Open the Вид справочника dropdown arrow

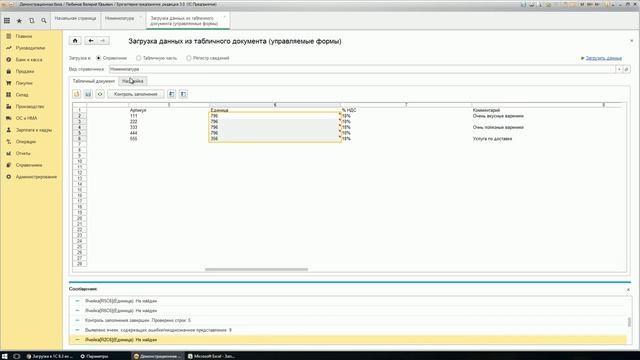(x=619, y=69)
